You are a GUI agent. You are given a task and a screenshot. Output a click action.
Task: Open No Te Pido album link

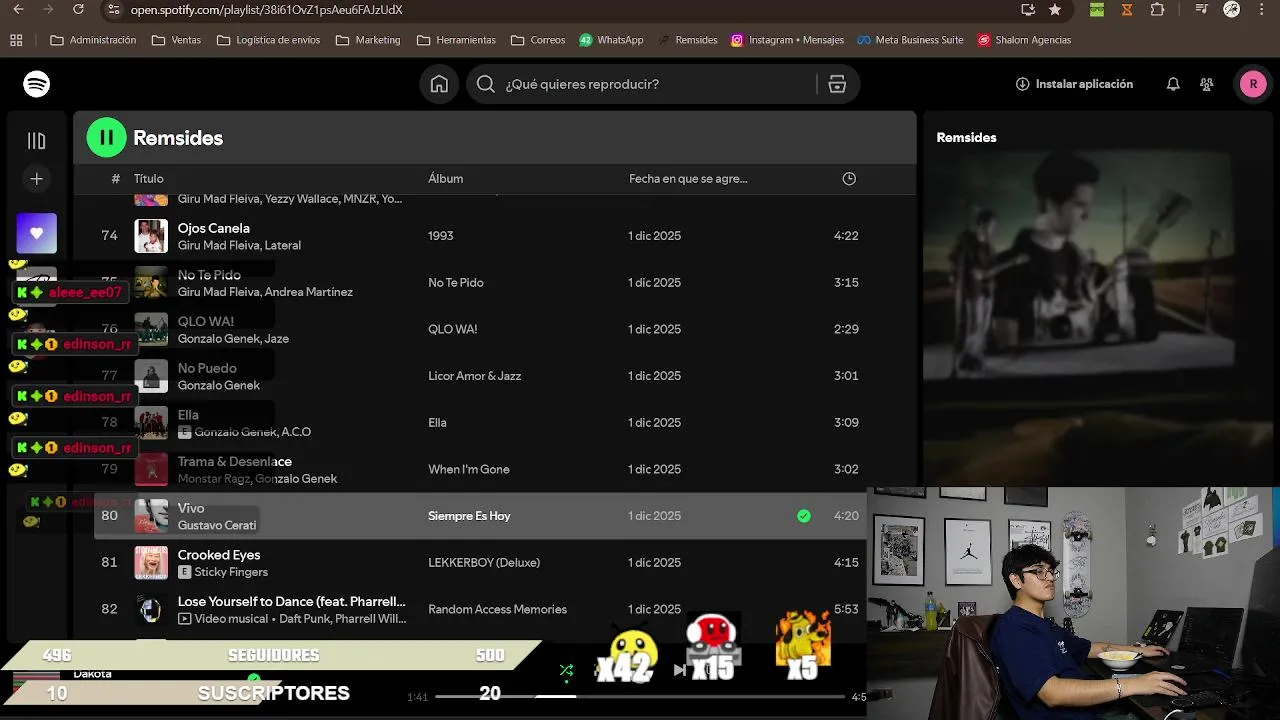(x=456, y=283)
